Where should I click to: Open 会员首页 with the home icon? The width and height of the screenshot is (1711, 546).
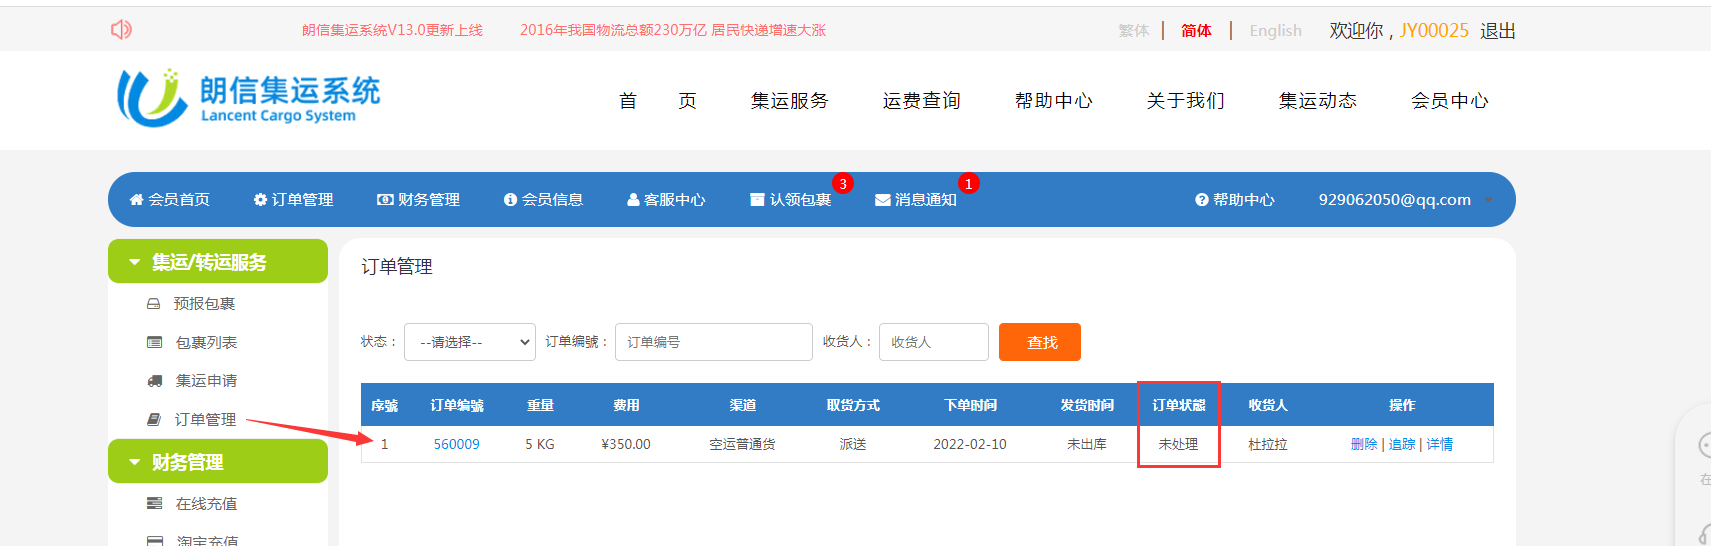tap(170, 200)
